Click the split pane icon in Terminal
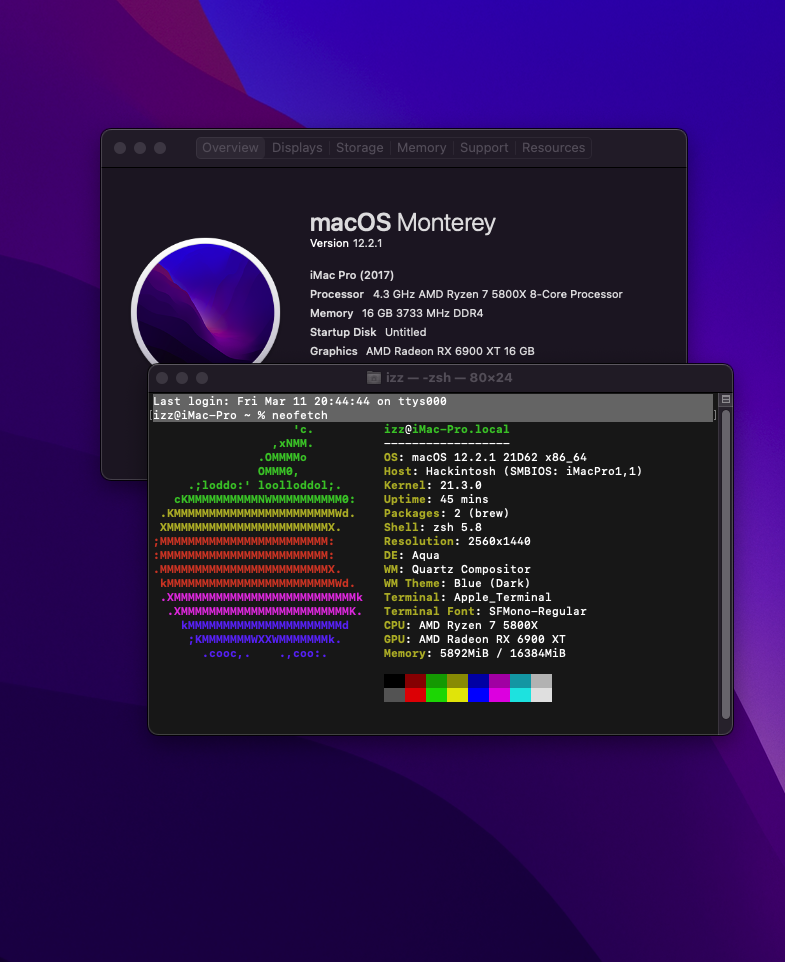Image resolution: width=785 pixels, height=962 pixels. [726, 399]
